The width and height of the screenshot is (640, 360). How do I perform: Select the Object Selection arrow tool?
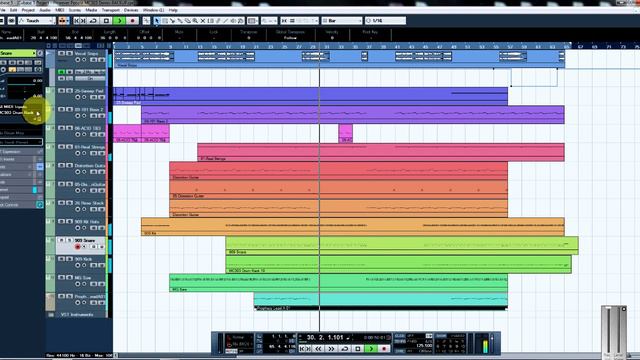click(x=157, y=20)
